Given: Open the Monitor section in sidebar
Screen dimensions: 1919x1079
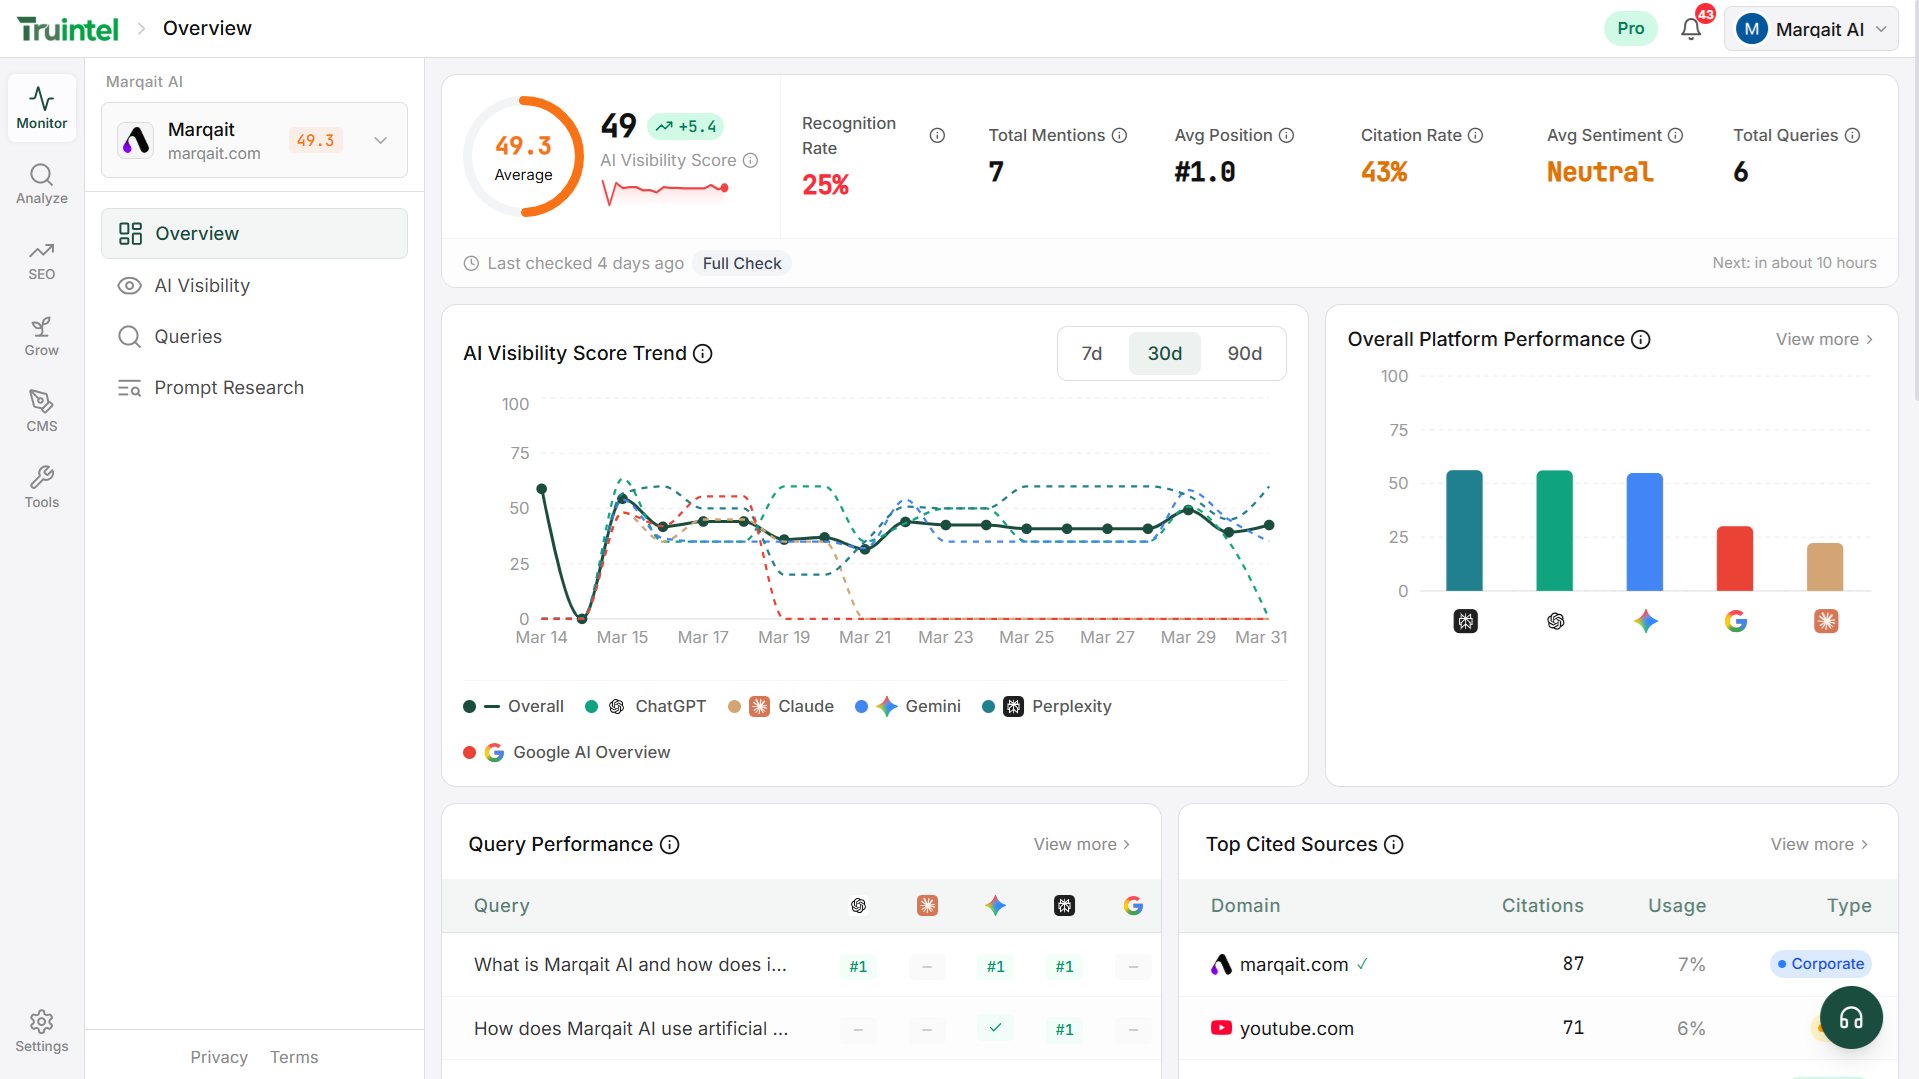Looking at the screenshot, I should click(42, 108).
